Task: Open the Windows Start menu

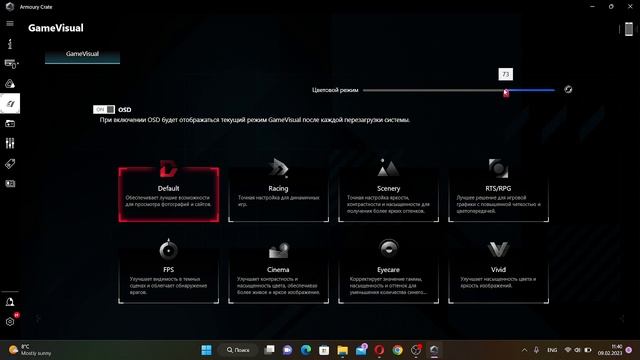Action: (207, 350)
